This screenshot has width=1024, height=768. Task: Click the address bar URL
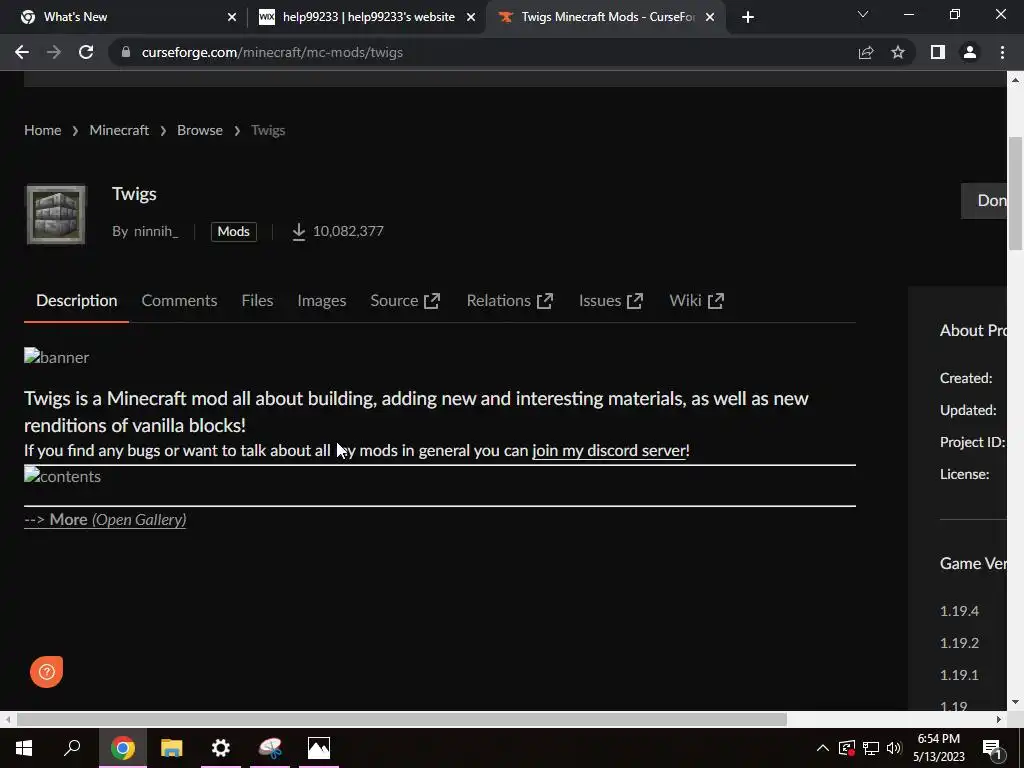coord(272,52)
